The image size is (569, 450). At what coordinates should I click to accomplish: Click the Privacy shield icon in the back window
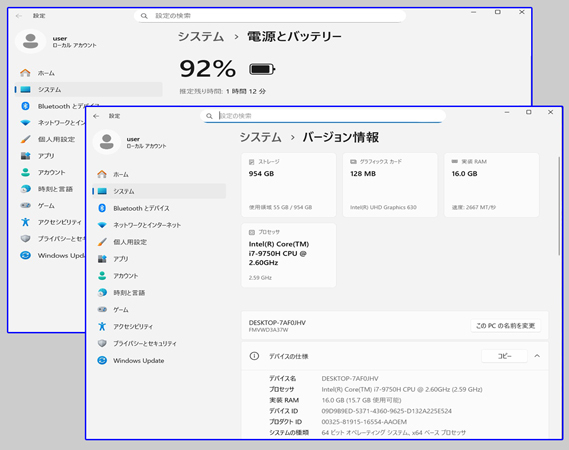[x=25, y=238]
